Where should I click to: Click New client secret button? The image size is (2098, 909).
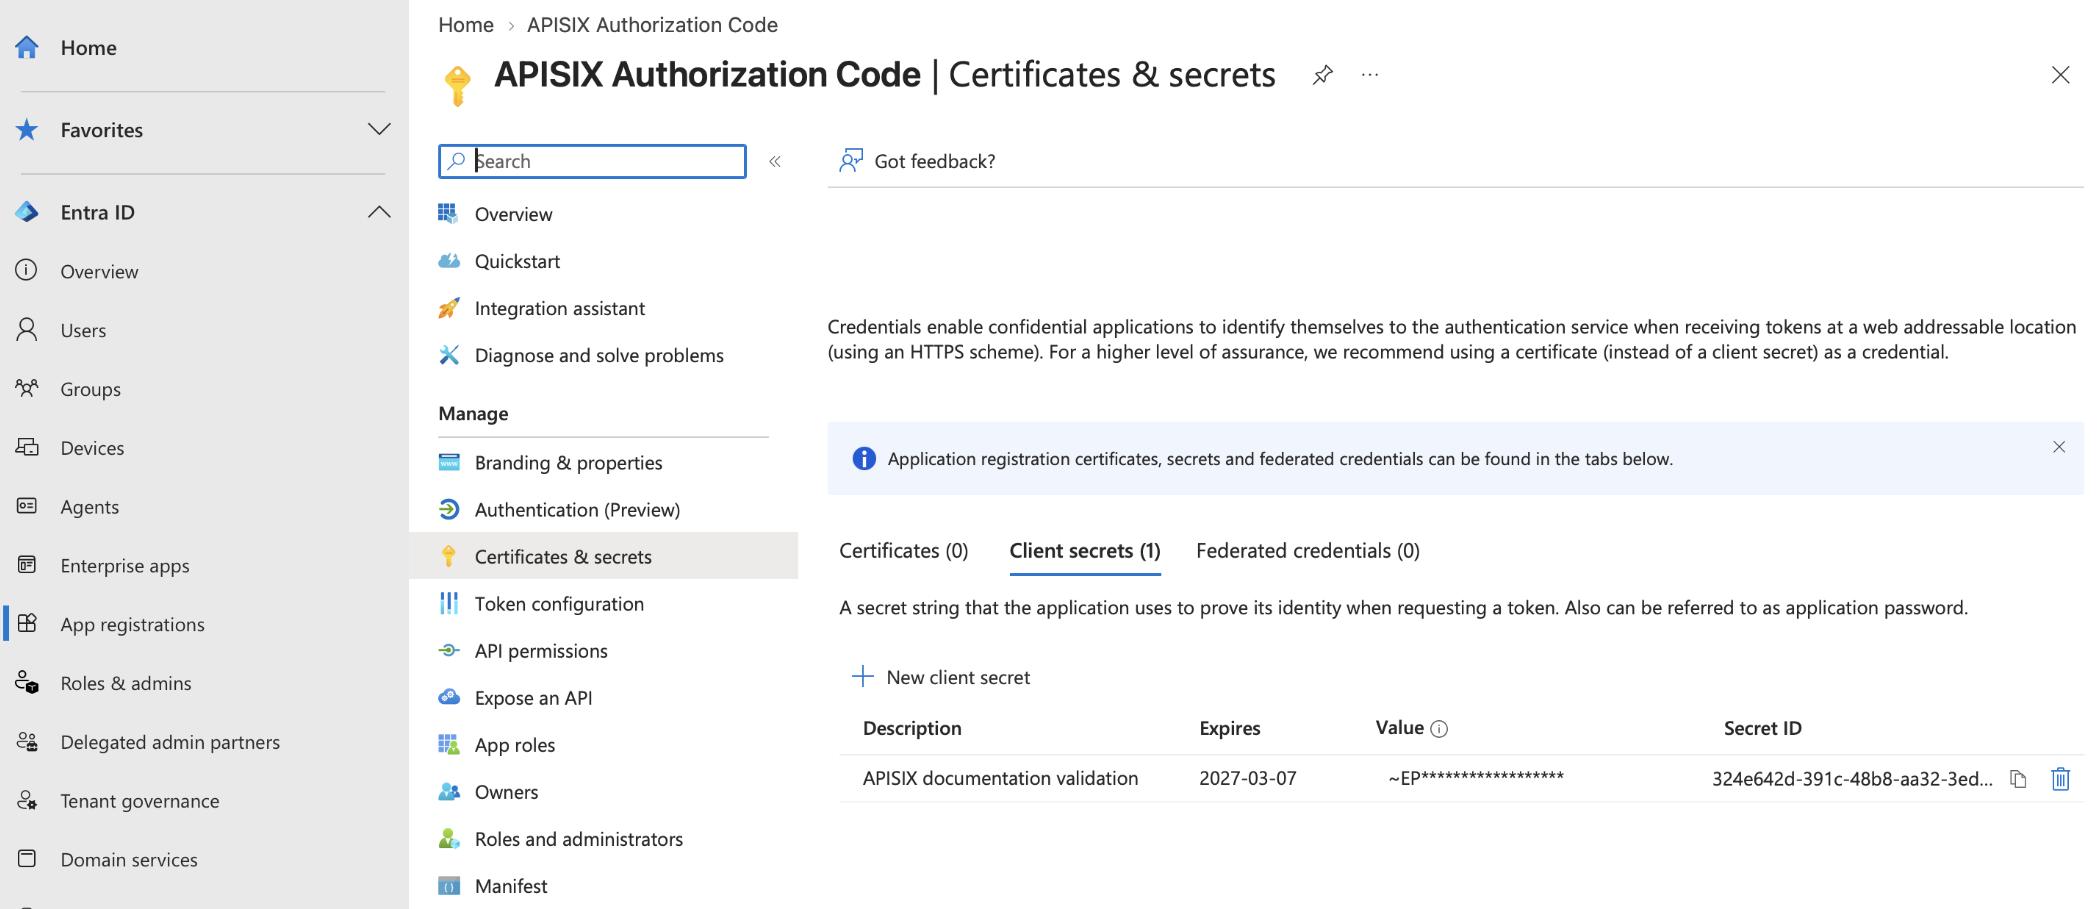(x=940, y=677)
